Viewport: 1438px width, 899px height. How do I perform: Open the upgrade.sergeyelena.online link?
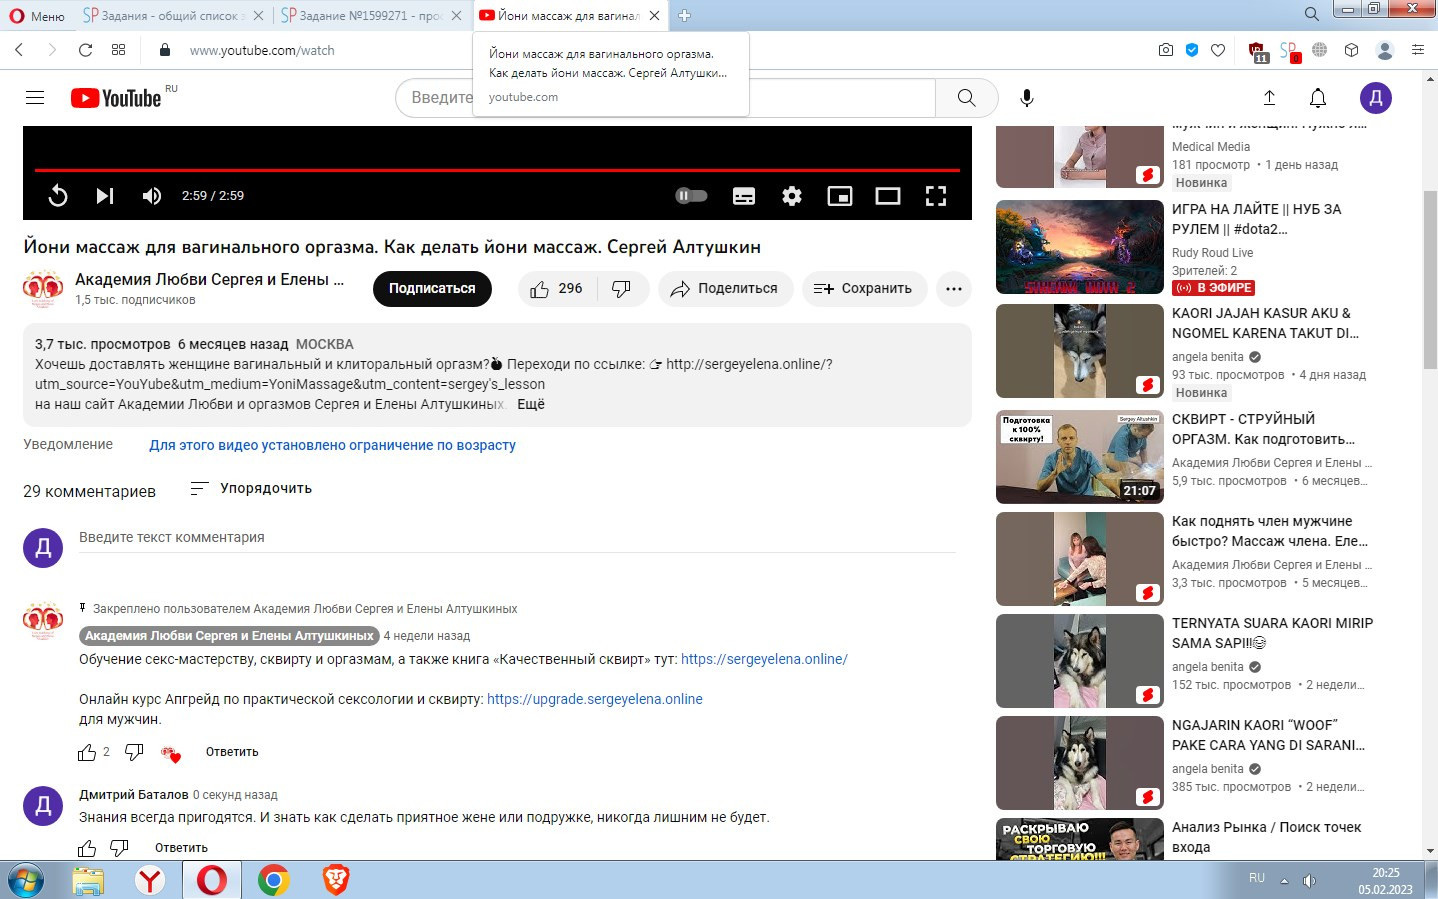(595, 699)
